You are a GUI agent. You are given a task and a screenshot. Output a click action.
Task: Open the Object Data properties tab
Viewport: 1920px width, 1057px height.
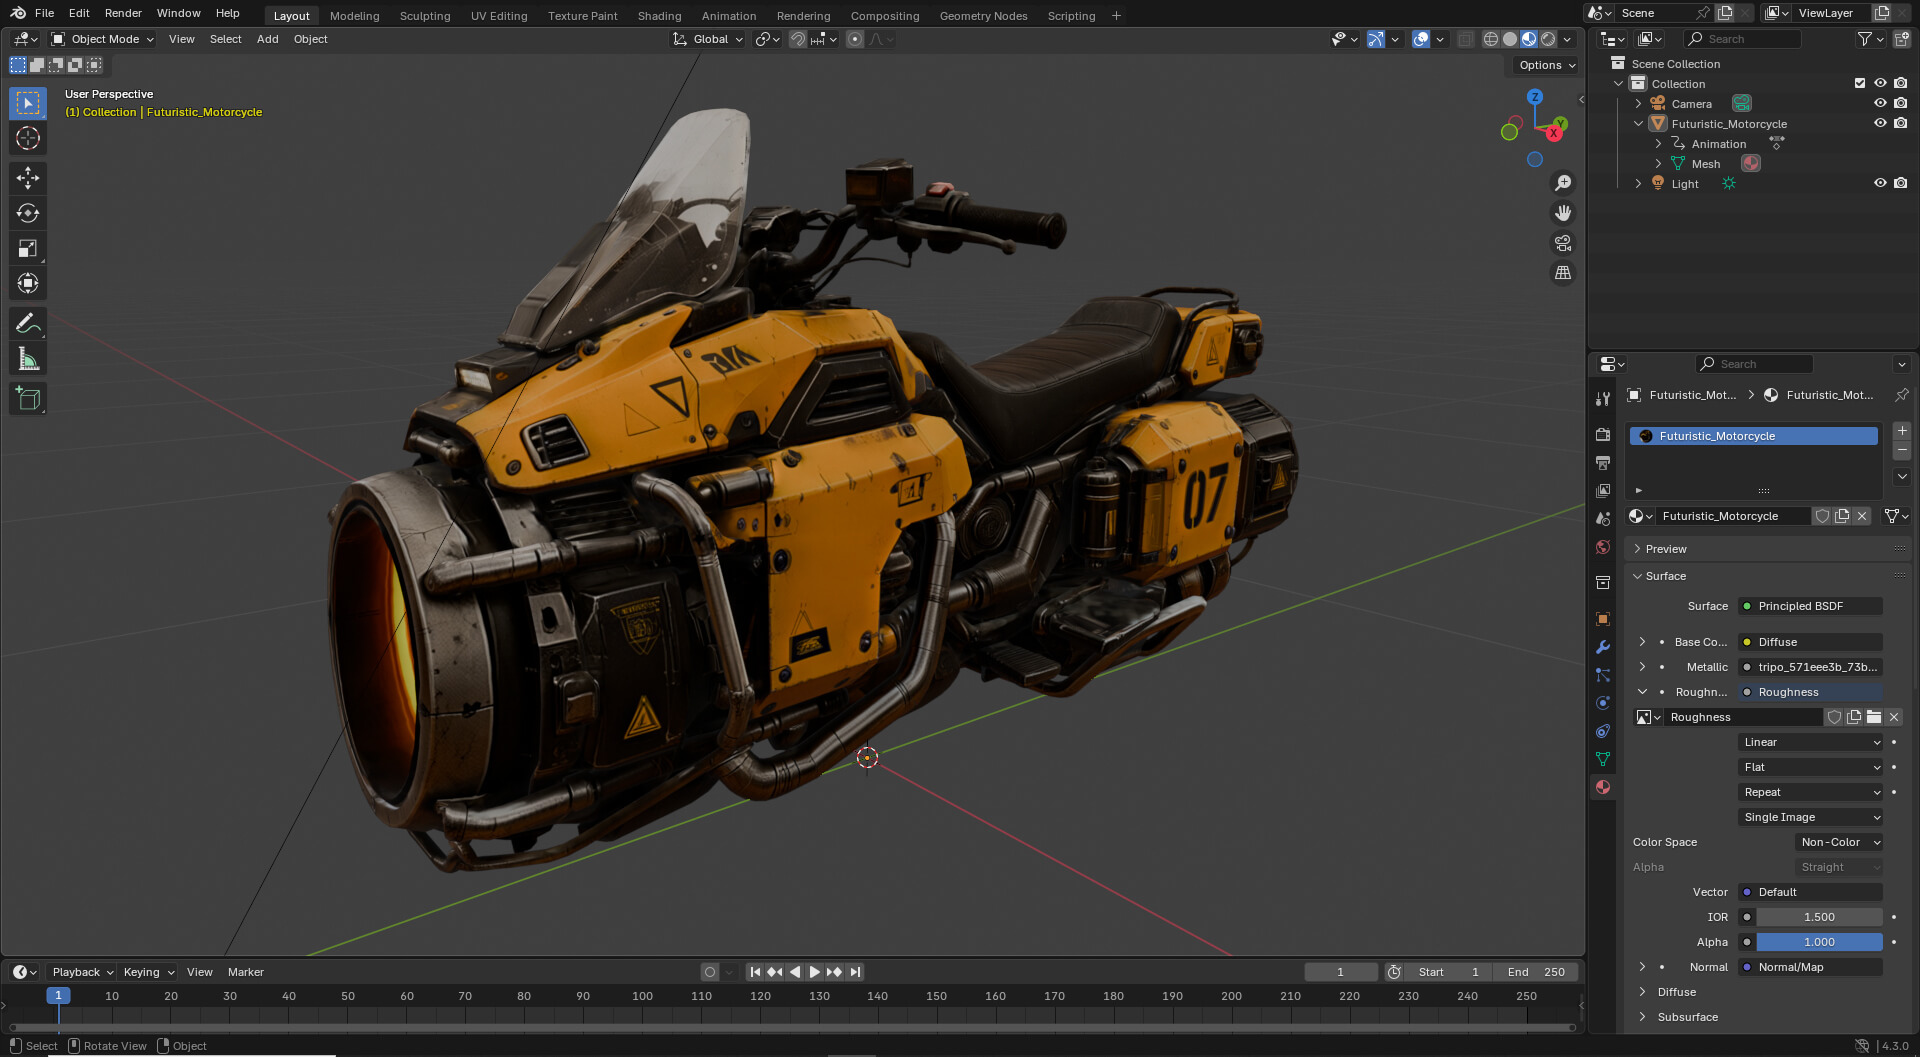[1603, 759]
